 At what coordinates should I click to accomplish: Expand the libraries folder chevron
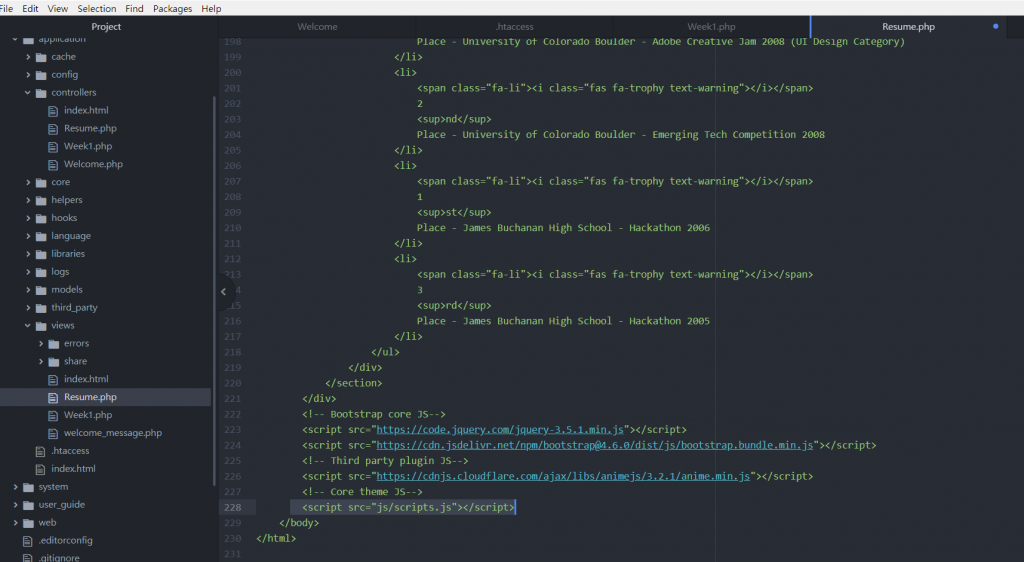pyautogui.click(x=28, y=254)
